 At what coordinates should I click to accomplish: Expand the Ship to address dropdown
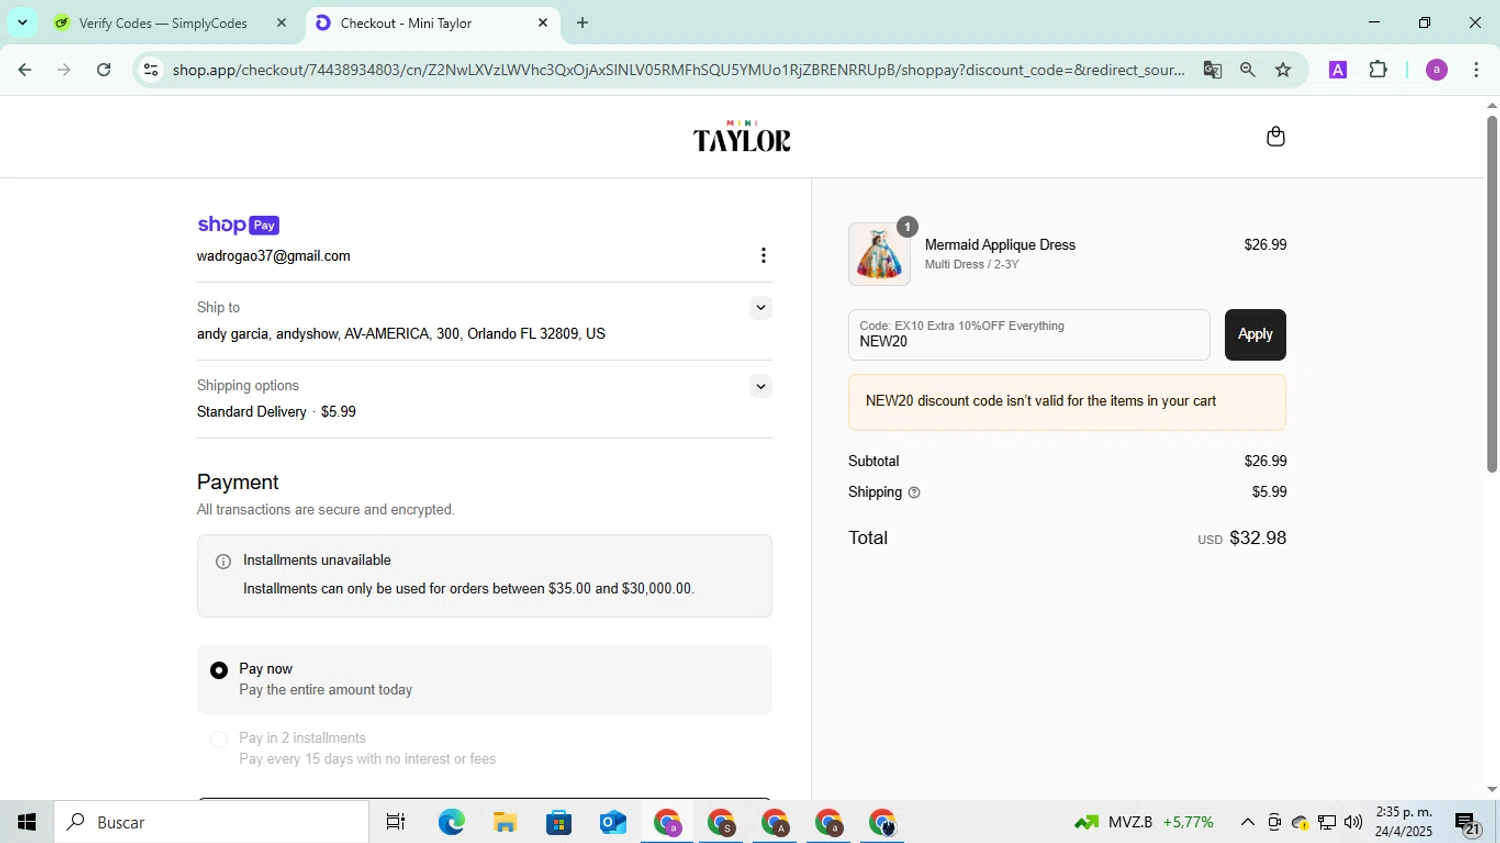coord(761,308)
